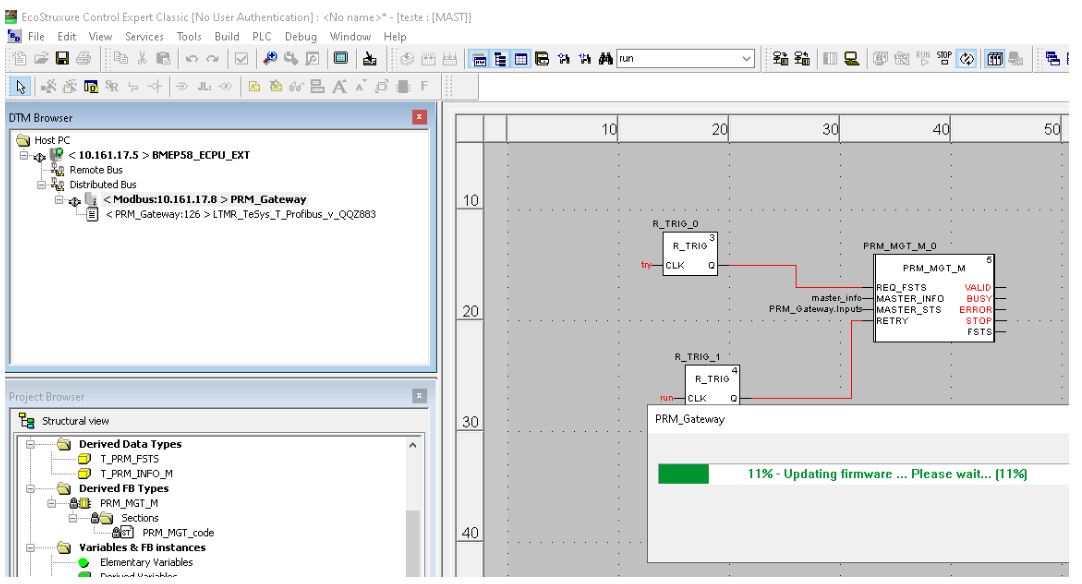The height and width of the screenshot is (584, 1082).
Task: Select Remote Bus in DTM Browser
Action: click(96, 170)
